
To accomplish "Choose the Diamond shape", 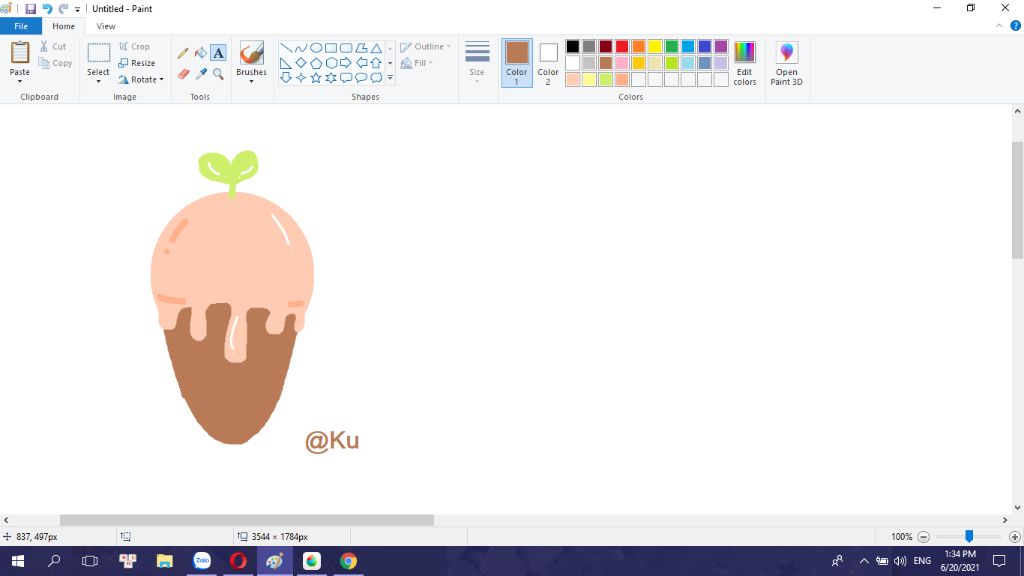I will pos(300,63).
